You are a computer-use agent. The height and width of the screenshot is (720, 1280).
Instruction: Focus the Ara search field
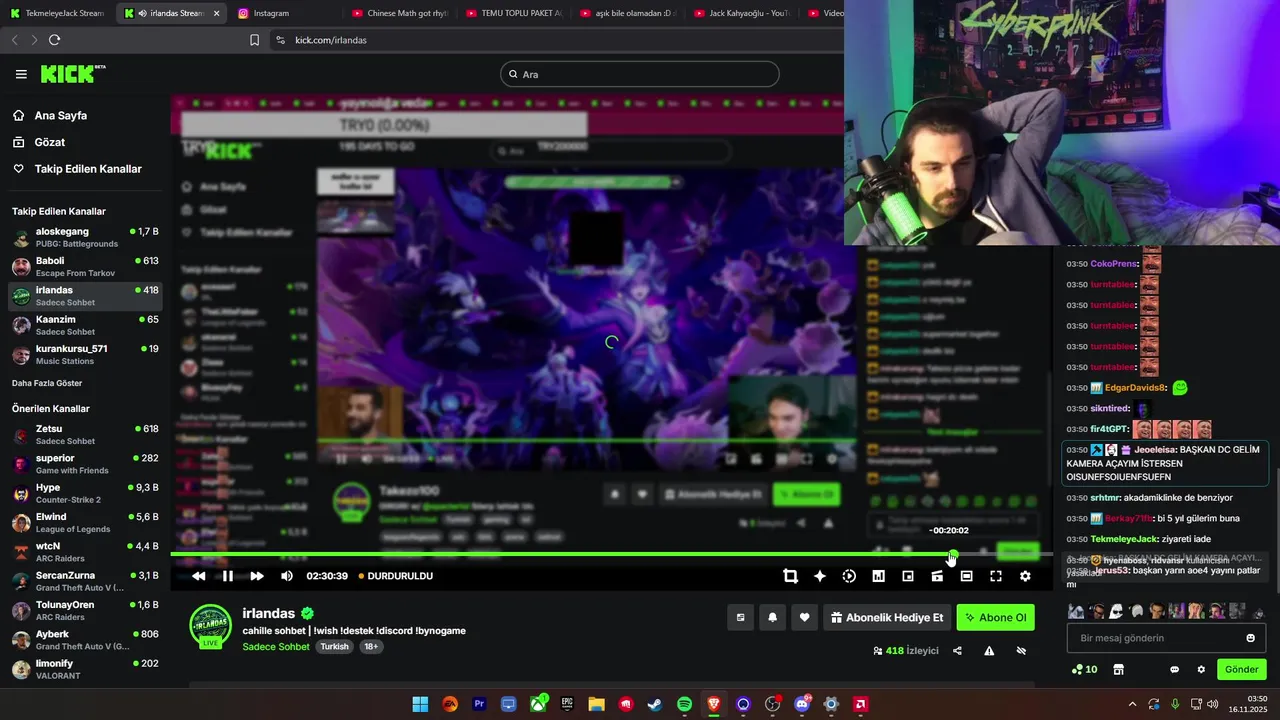(x=639, y=74)
